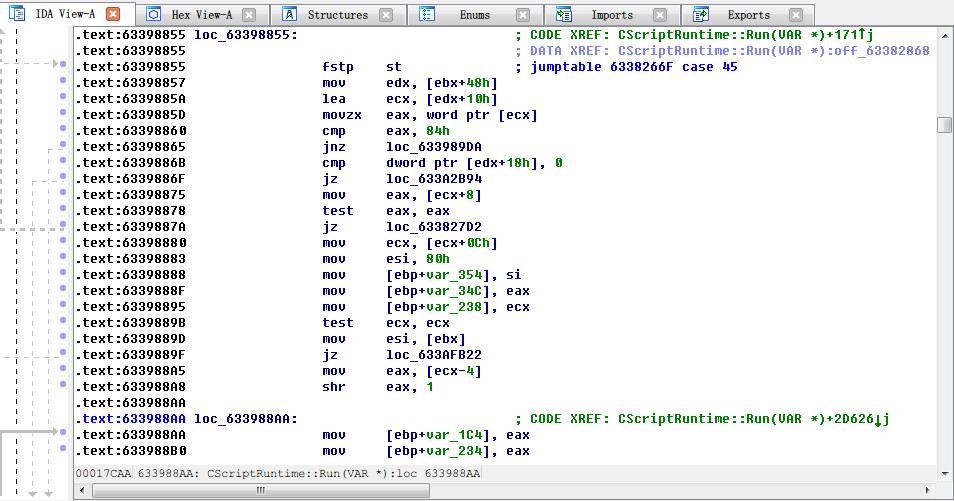
Task: Close the Structures tab
Action: point(387,15)
